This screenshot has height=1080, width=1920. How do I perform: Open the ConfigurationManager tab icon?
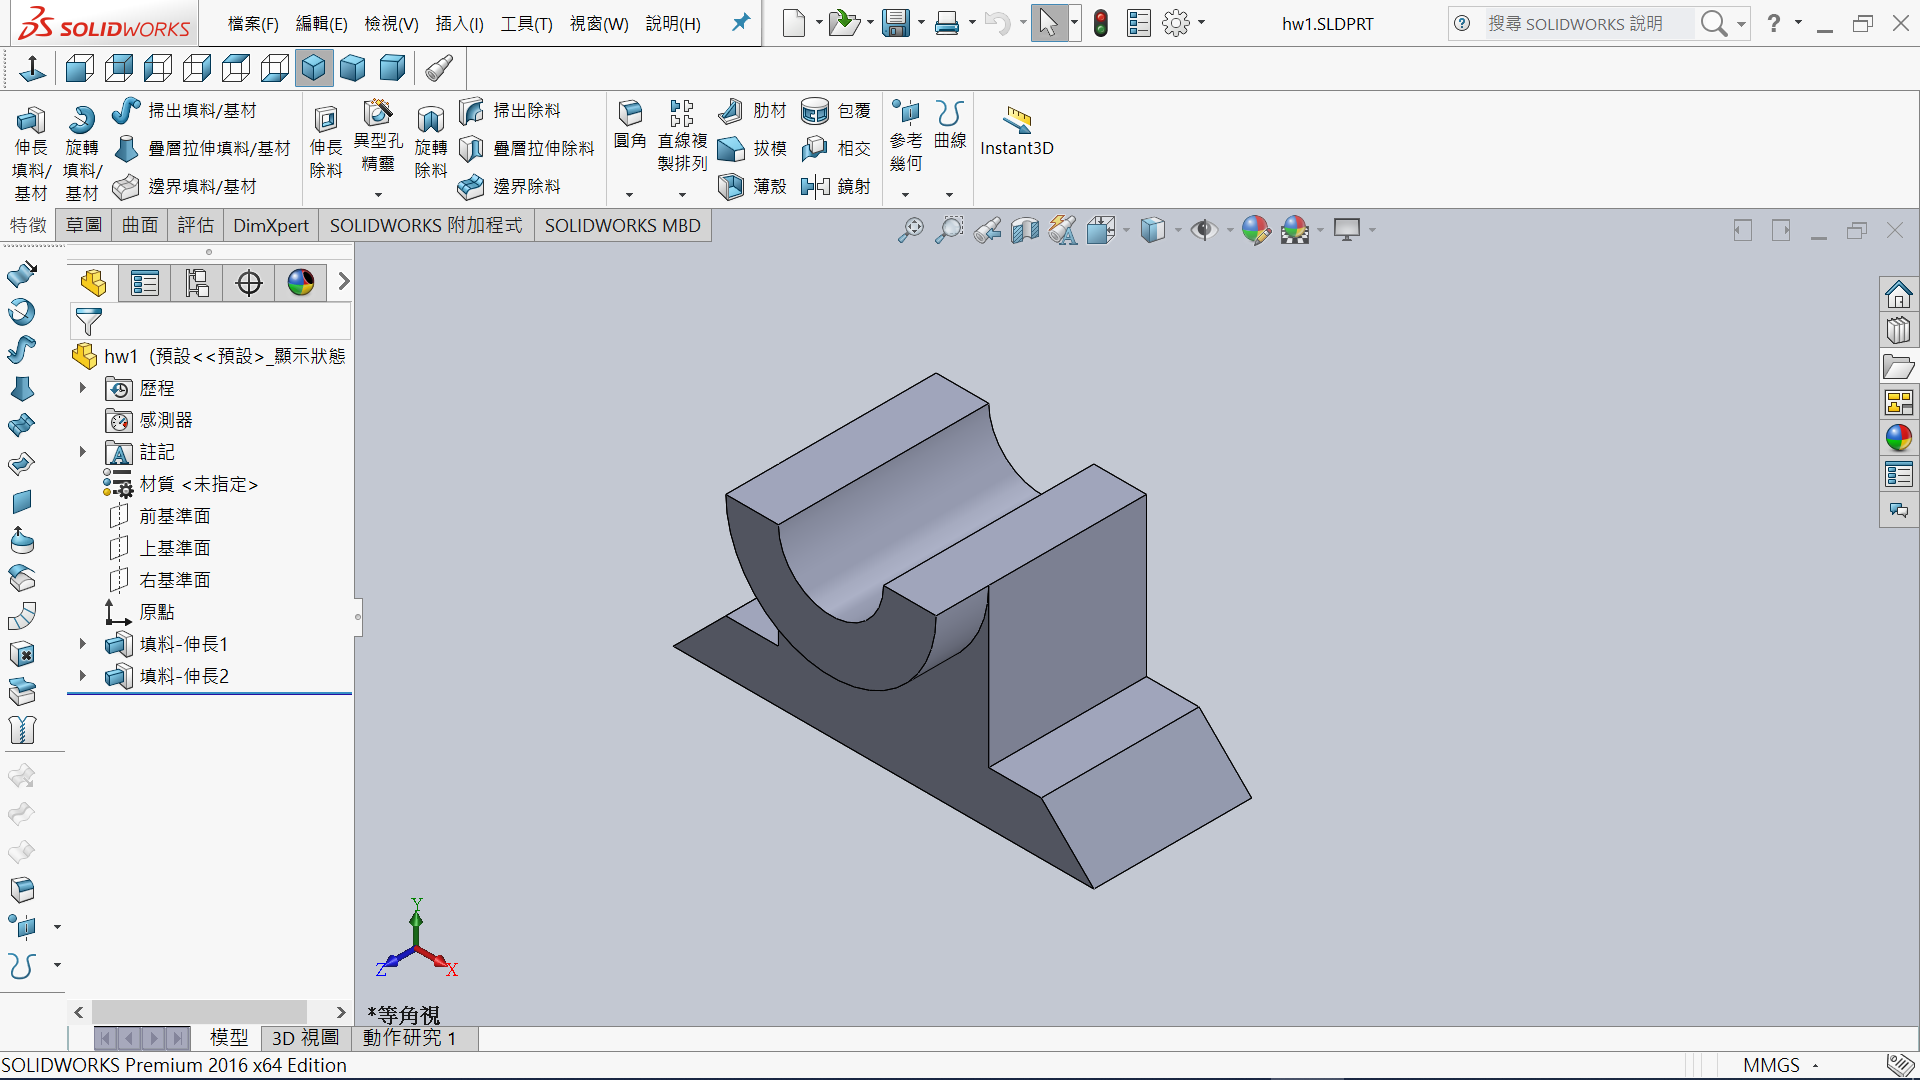197,283
